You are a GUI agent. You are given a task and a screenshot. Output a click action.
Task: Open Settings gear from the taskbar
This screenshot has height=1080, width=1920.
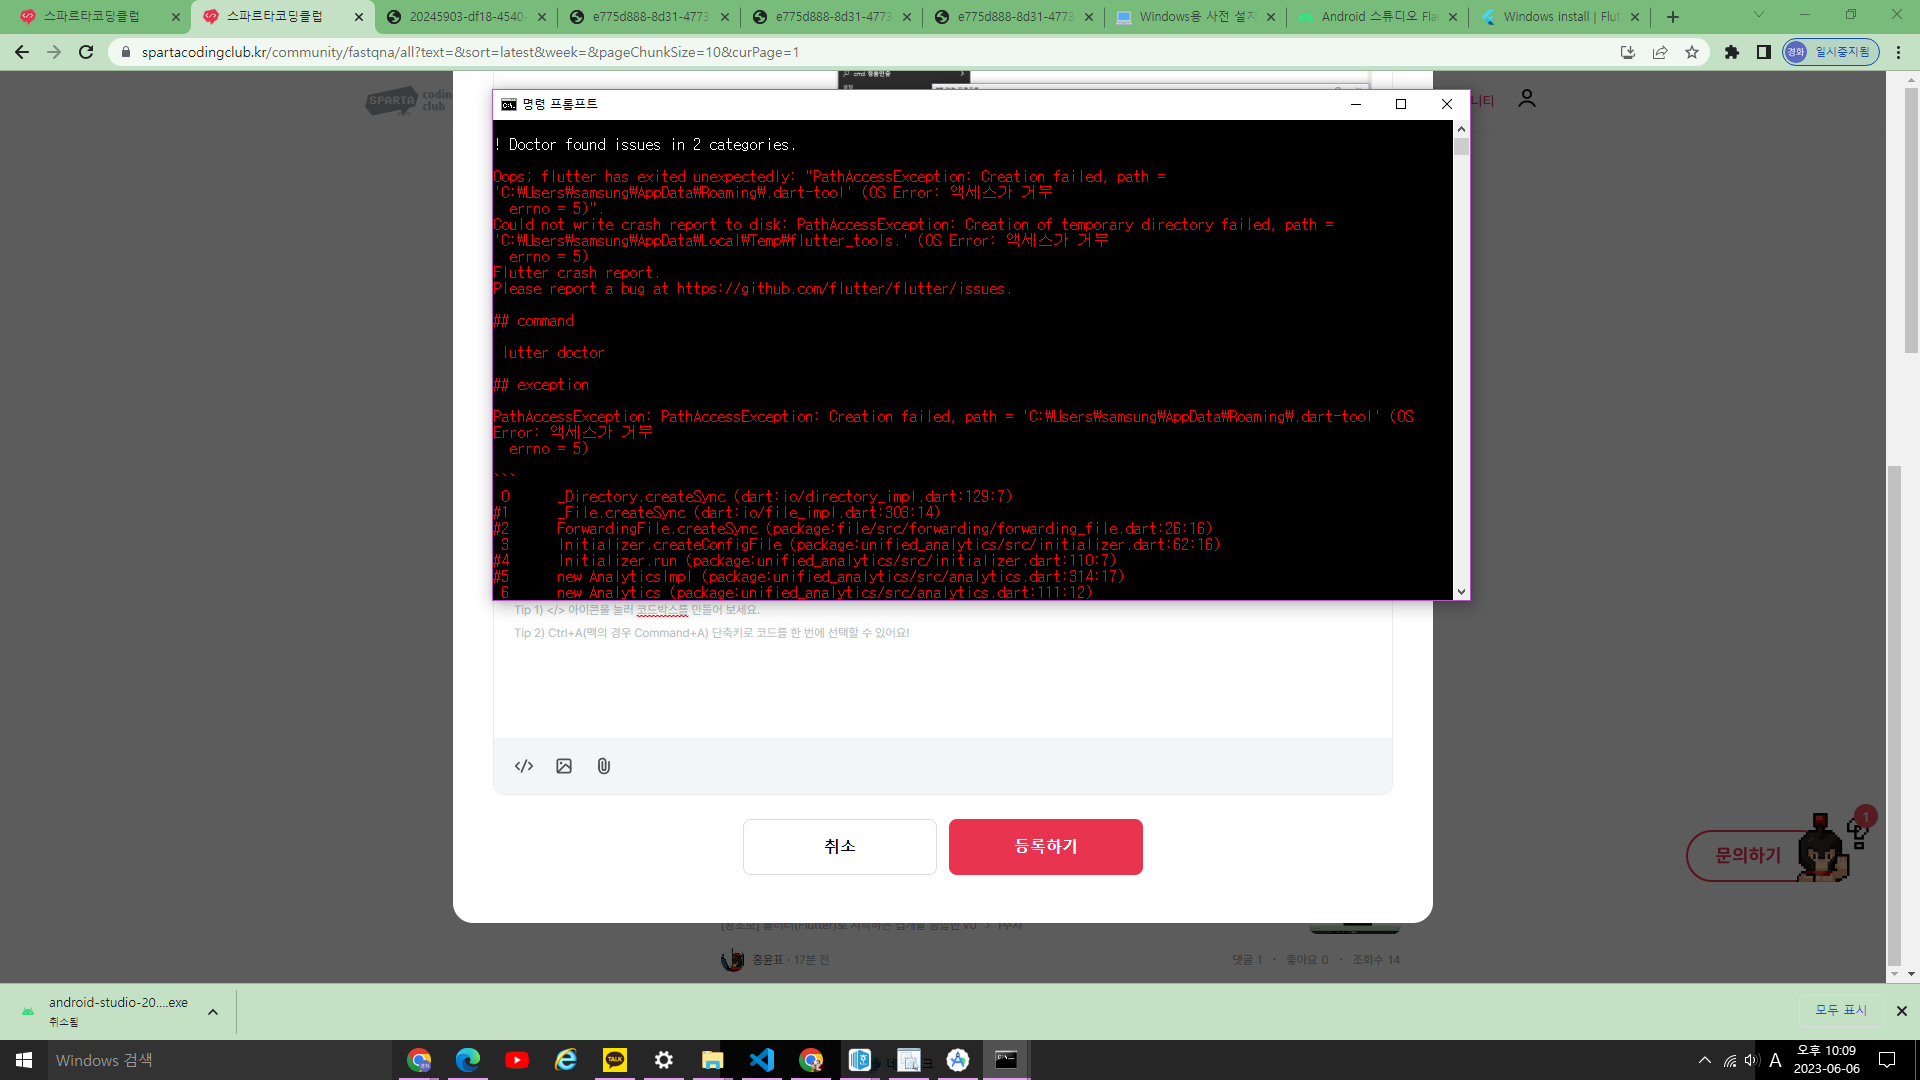[664, 1060]
